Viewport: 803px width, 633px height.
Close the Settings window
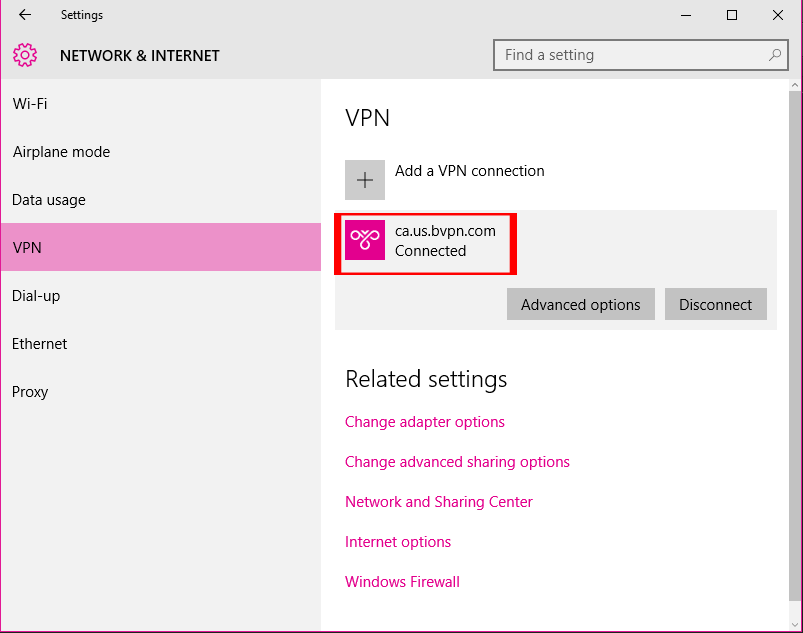778,15
